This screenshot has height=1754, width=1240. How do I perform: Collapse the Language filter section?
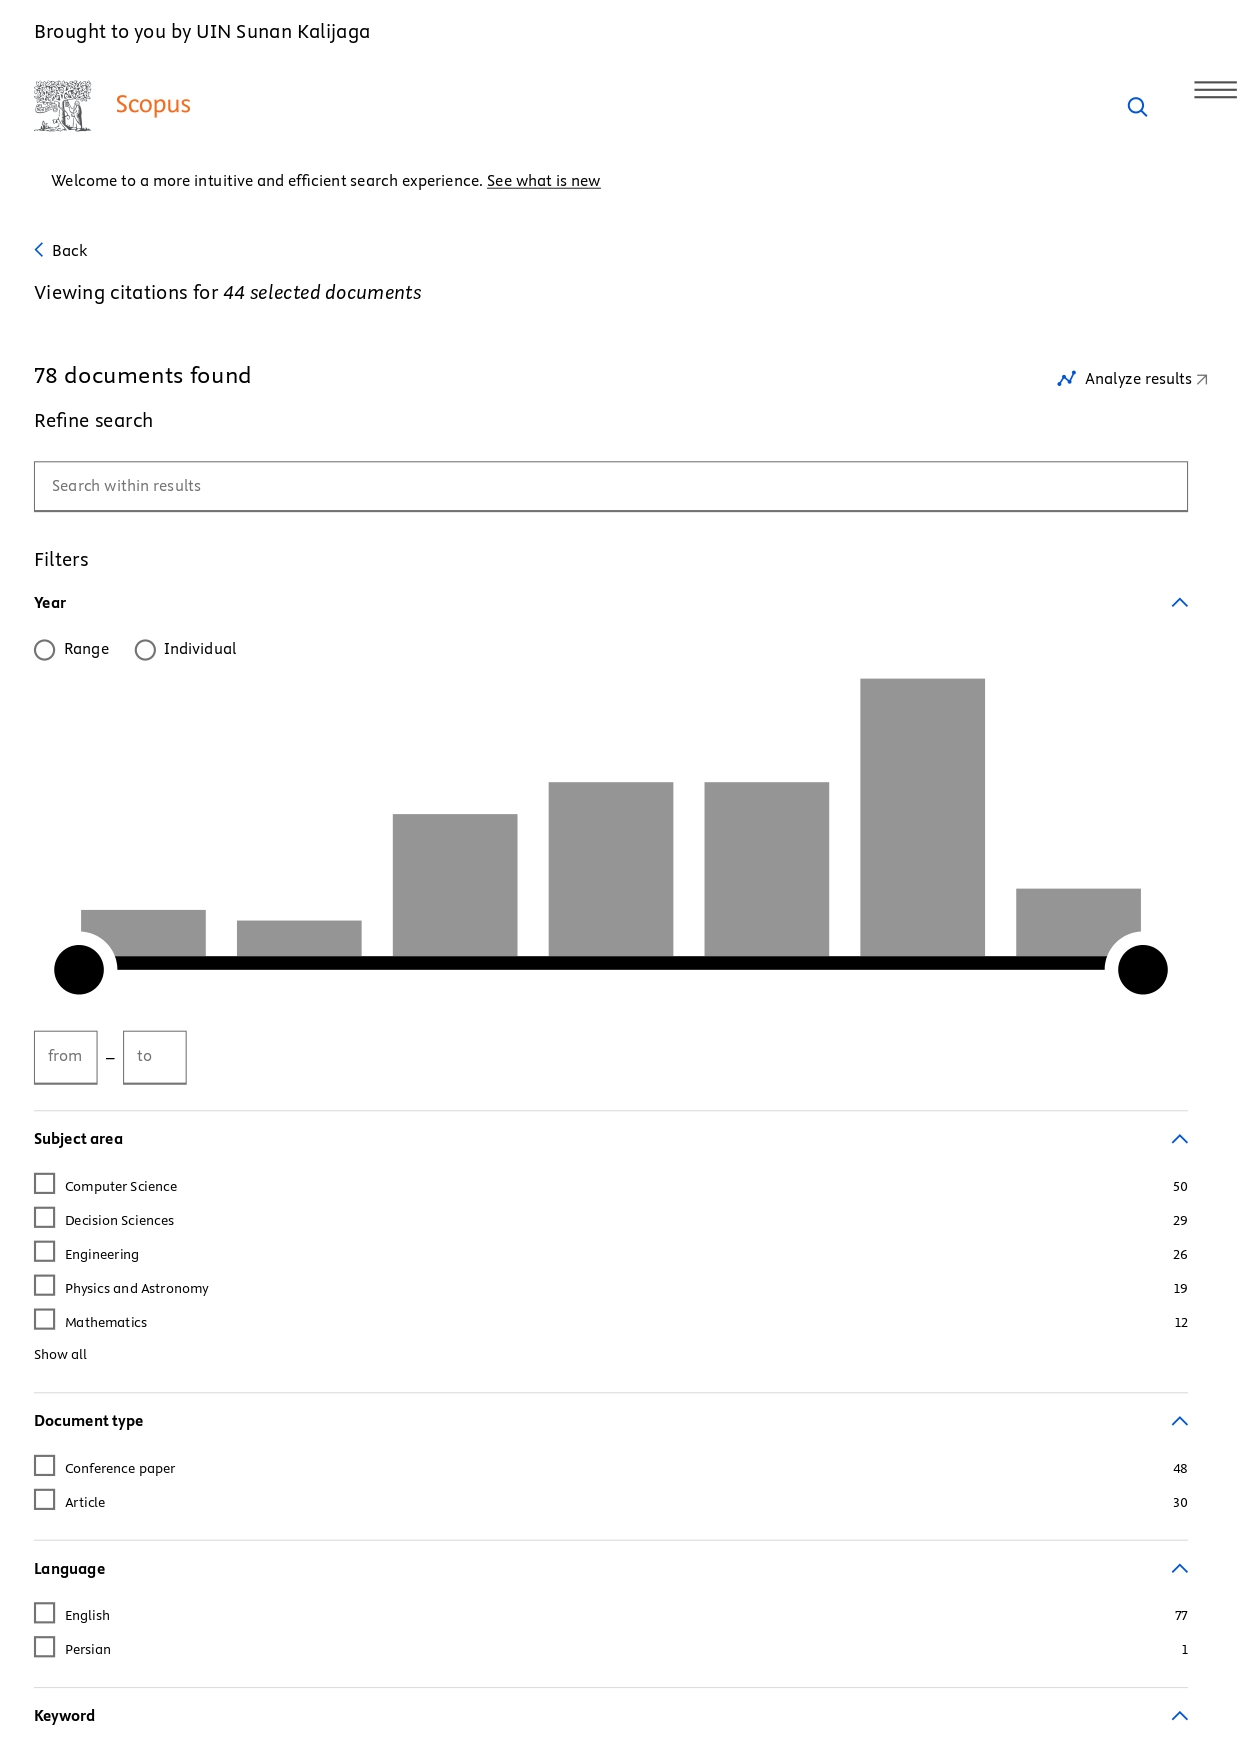[x=1180, y=1569]
